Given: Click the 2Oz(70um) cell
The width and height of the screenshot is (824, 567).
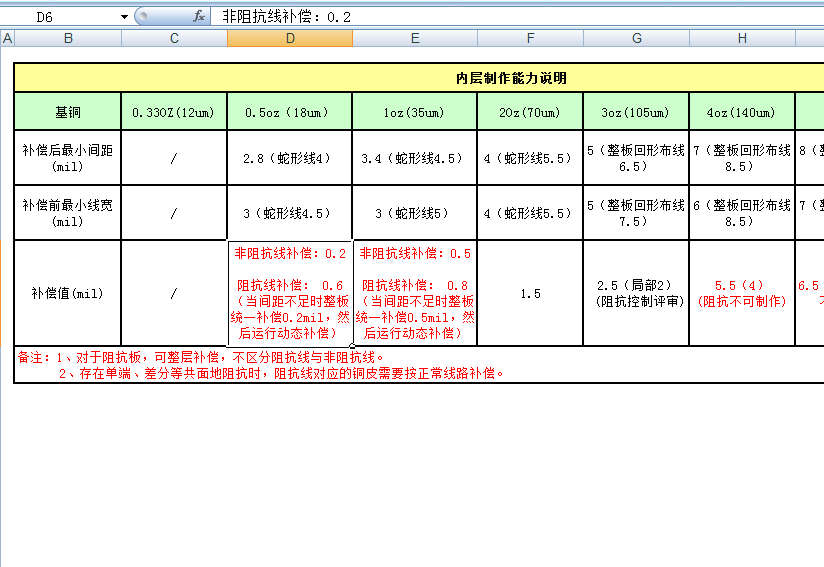Looking at the screenshot, I should pyautogui.click(x=530, y=112).
